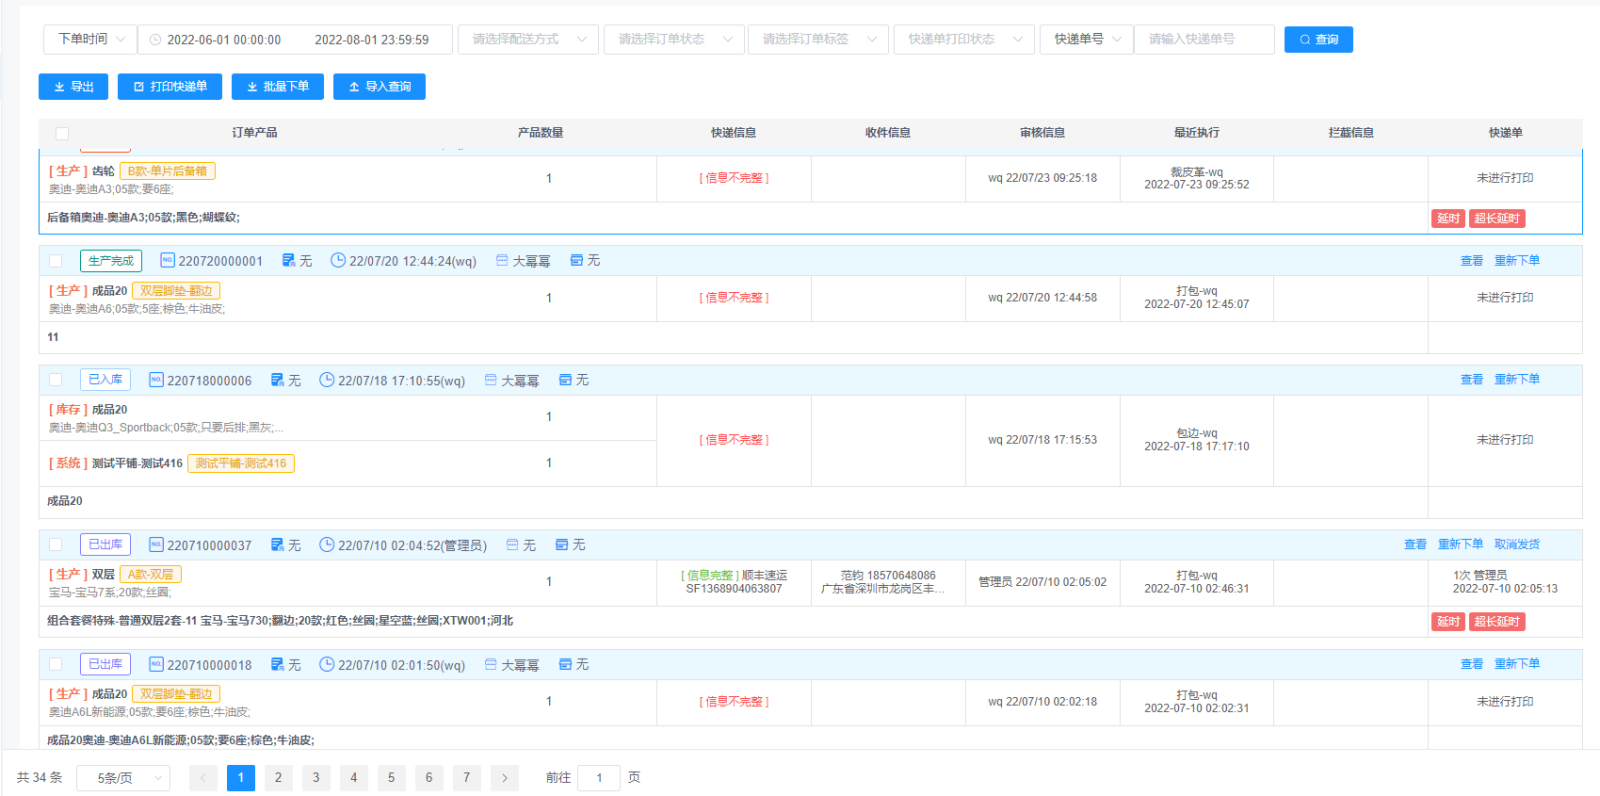Open the 请选择订单状态 dropdown
The width and height of the screenshot is (1600, 796).
[674, 39]
